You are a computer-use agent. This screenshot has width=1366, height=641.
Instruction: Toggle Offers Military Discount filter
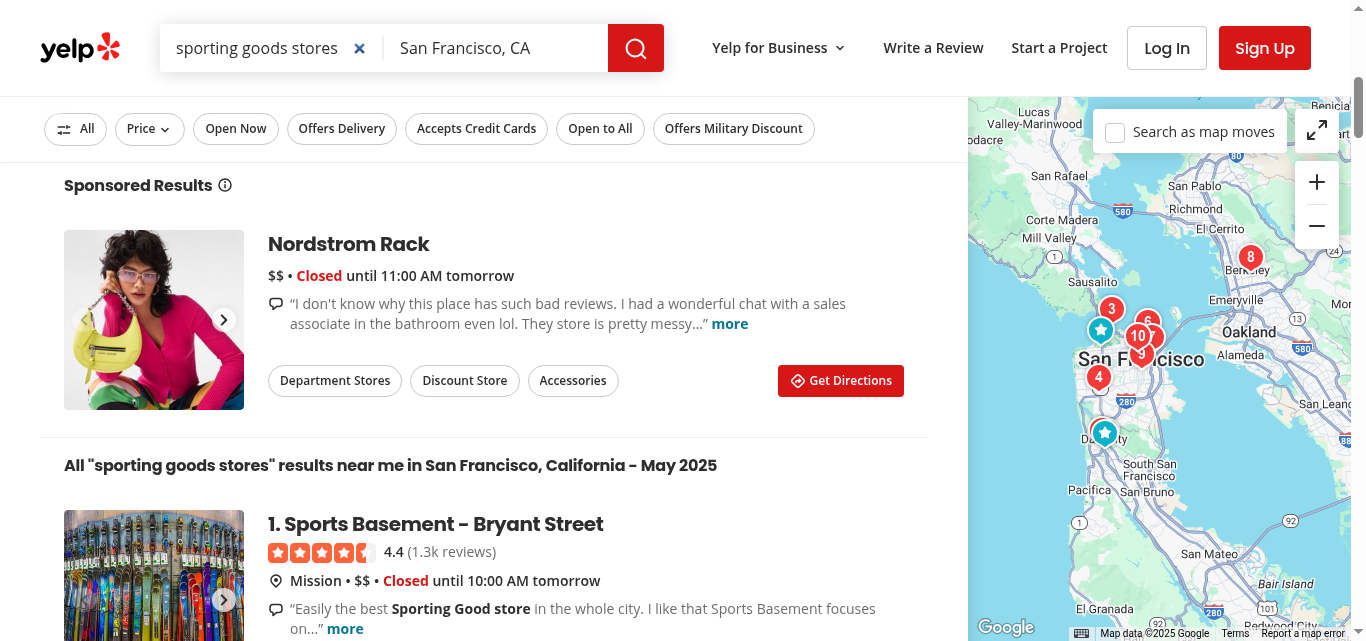733,129
